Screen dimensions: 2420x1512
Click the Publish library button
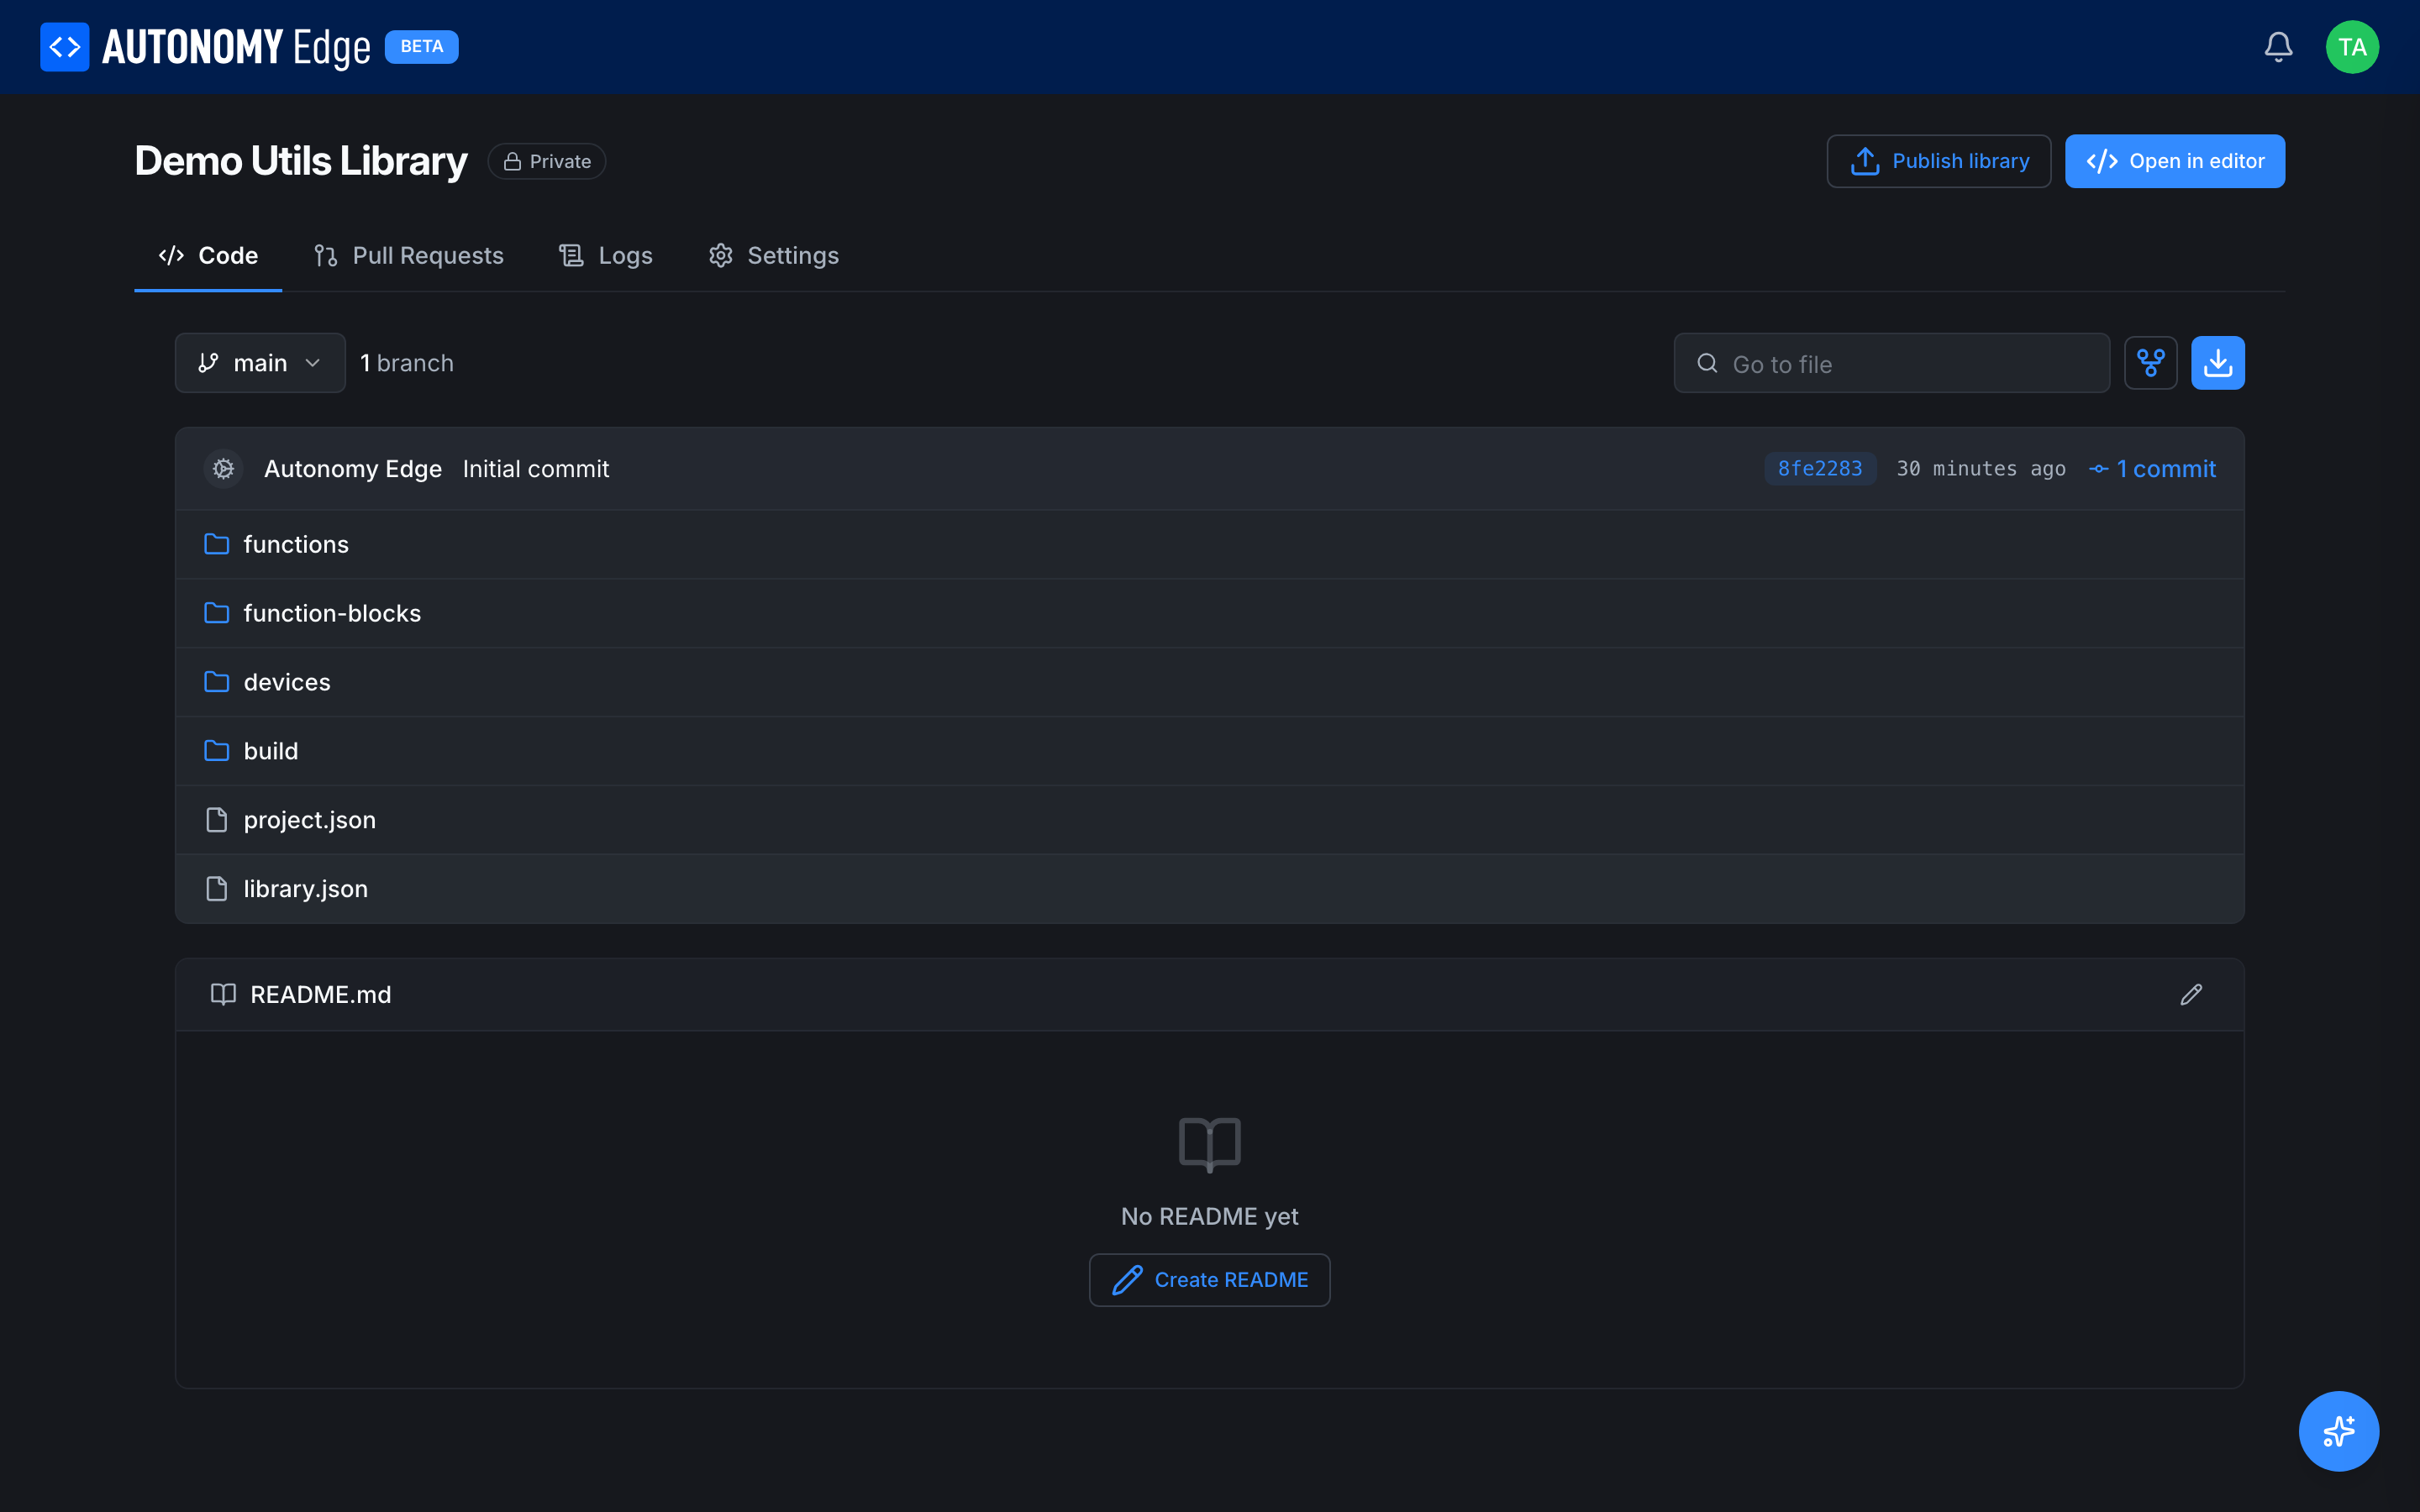pyautogui.click(x=1938, y=161)
